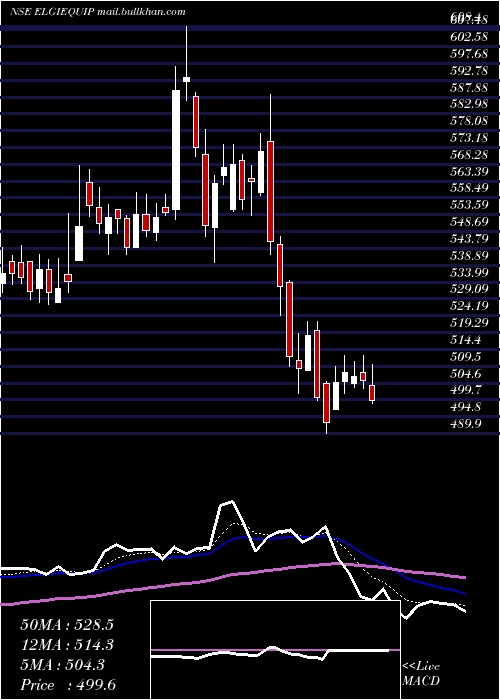Select the 602.58 price level label
The width and height of the screenshot is (500, 700).
tap(469, 36)
